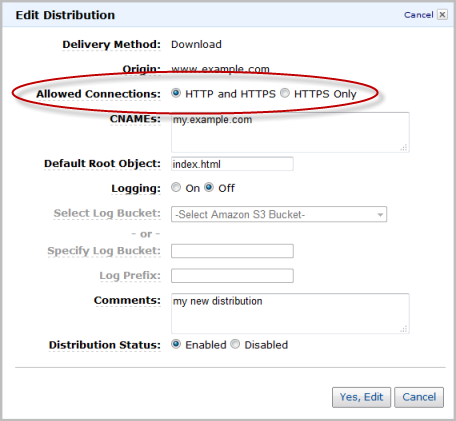Click the S3 bucket dropdown arrow

tap(380, 215)
